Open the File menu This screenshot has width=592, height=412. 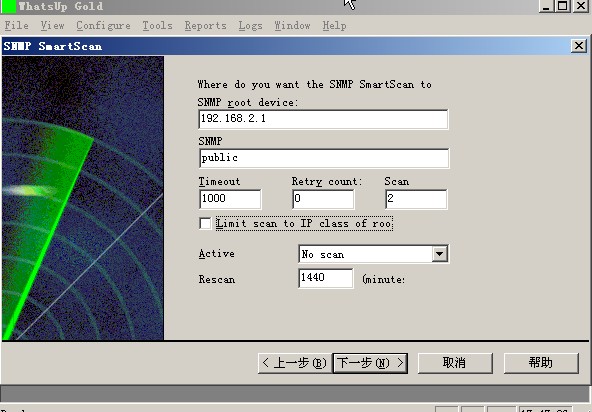coord(17,26)
